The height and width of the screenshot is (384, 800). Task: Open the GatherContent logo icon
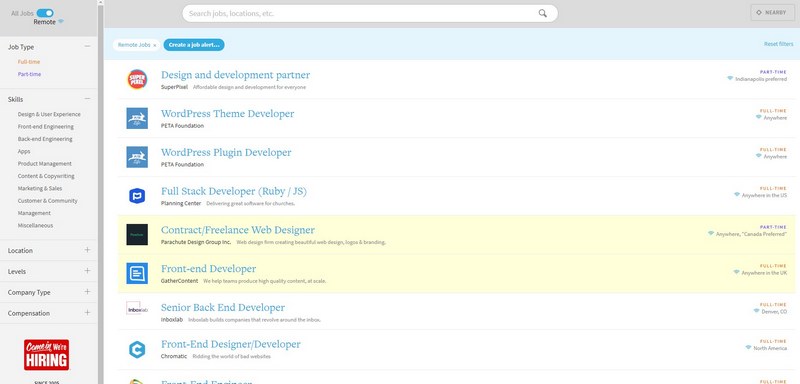pos(137,273)
